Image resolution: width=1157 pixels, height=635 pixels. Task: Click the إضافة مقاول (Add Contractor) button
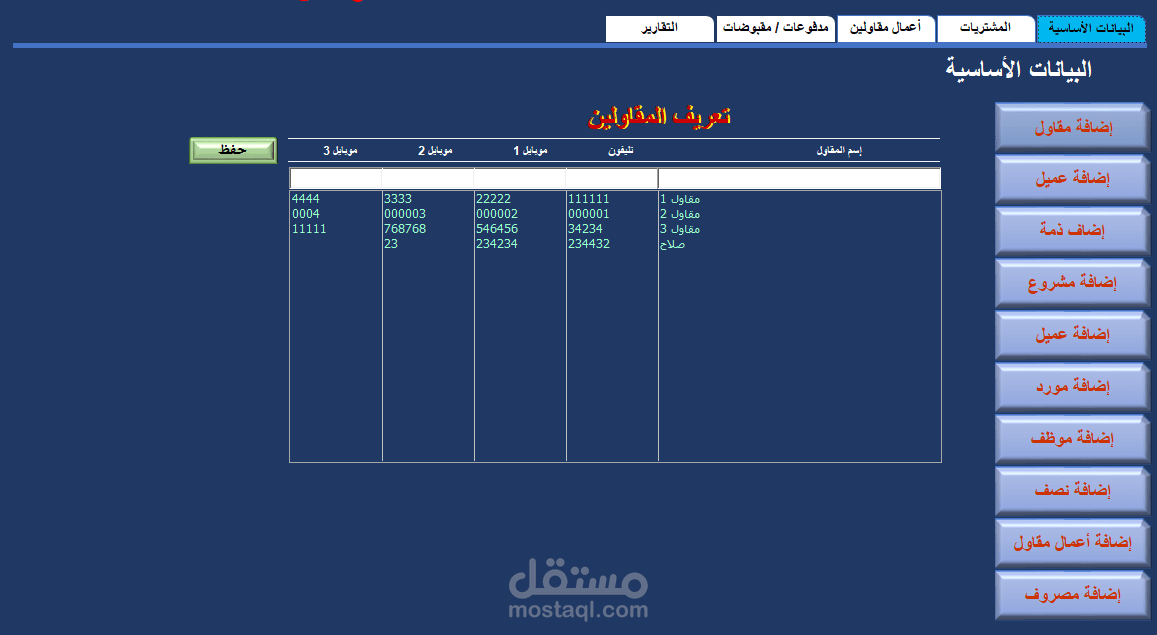pos(1070,125)
